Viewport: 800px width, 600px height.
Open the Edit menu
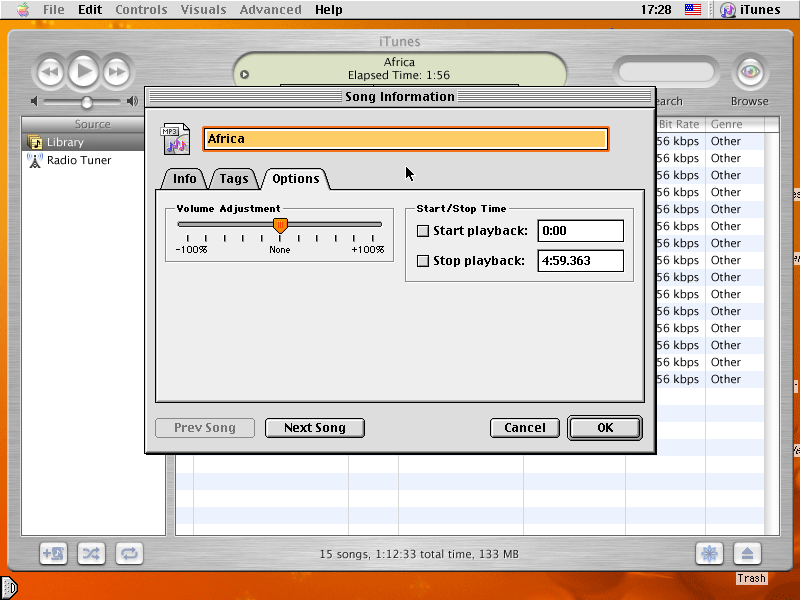[90, 10]
